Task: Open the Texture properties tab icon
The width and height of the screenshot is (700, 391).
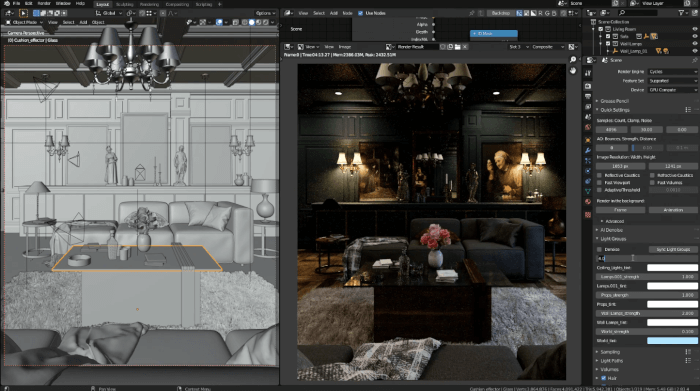Action: point(588,215)
